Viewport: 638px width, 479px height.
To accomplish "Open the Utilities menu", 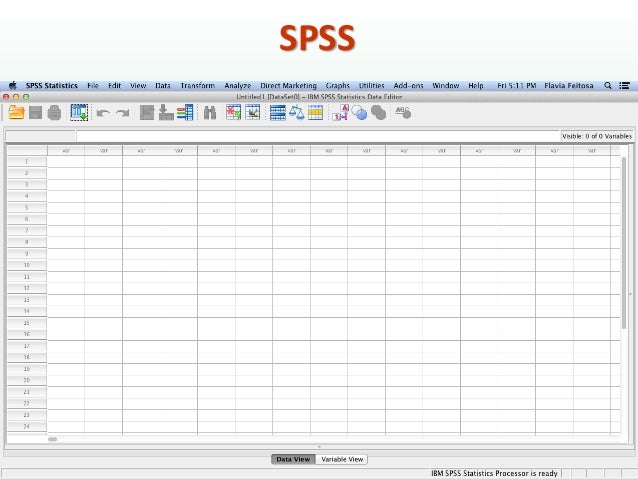I will click(371, 85).
